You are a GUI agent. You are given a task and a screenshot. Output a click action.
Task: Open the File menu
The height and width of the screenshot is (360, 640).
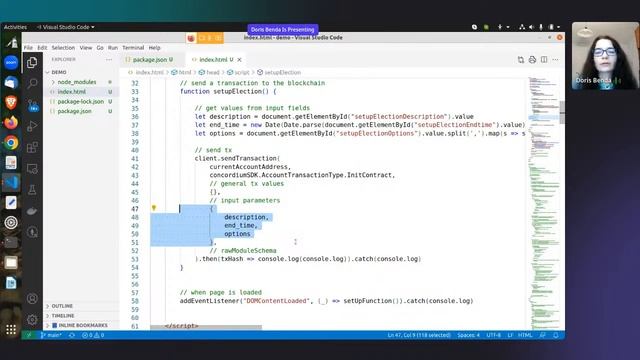[x=28, y=48]
